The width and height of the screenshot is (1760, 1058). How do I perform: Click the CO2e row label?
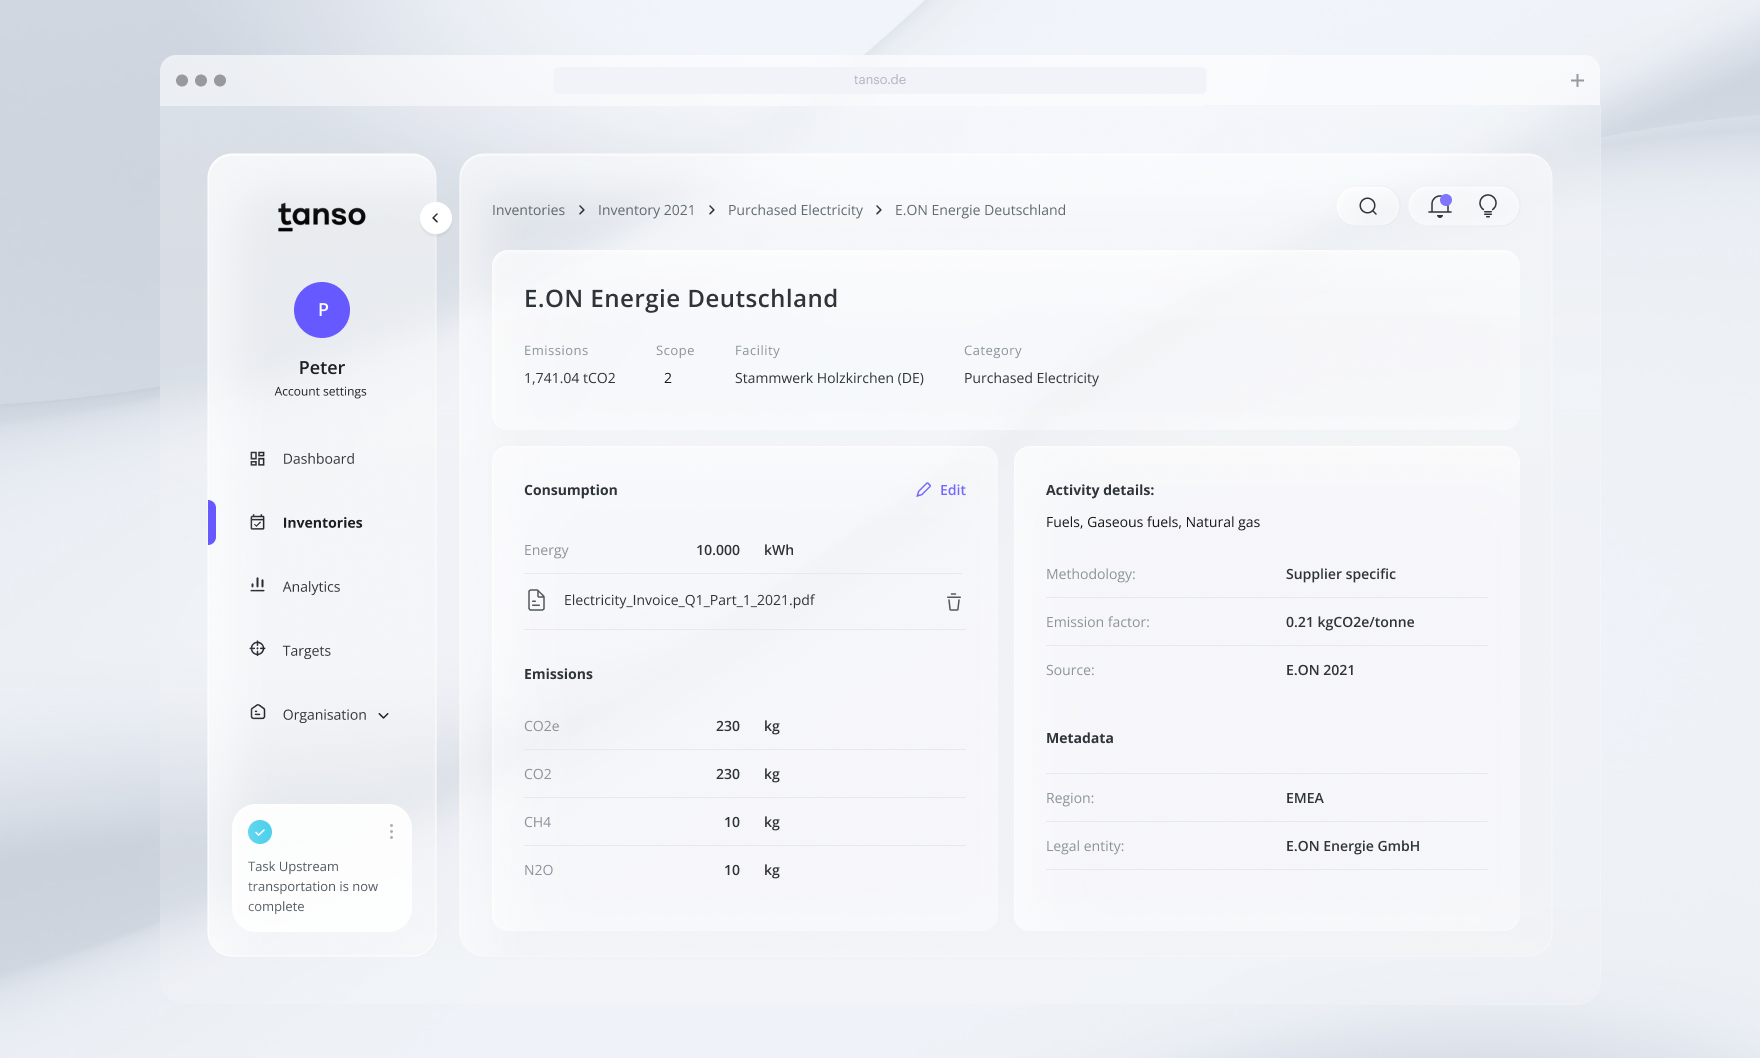coord(542,726)
